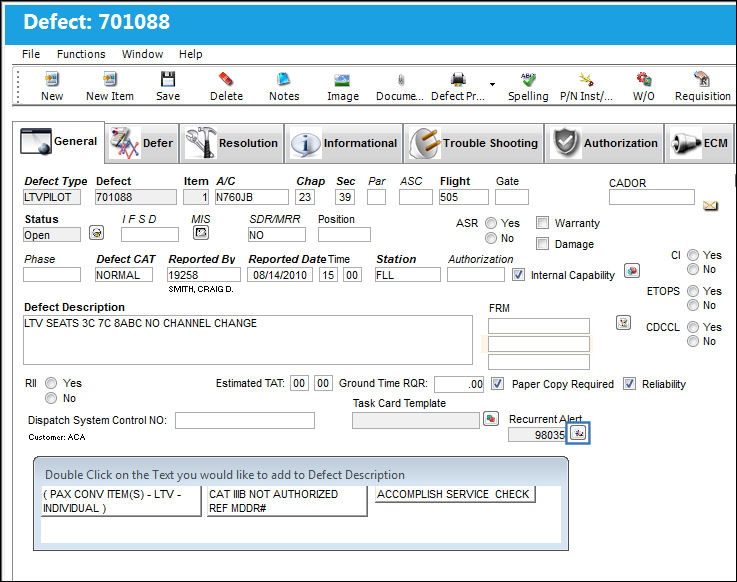Click the A/C field N760JB
The width and height of the screenshot is (737, 582).
(251, 197)
